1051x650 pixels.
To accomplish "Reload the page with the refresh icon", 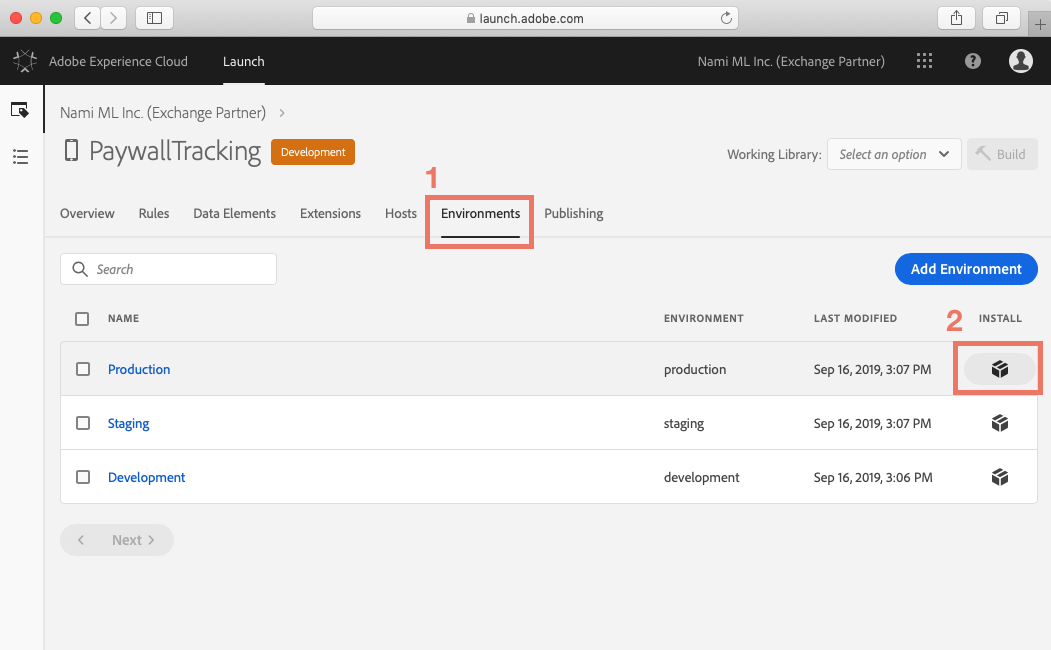I will click(x=726, y=18).
